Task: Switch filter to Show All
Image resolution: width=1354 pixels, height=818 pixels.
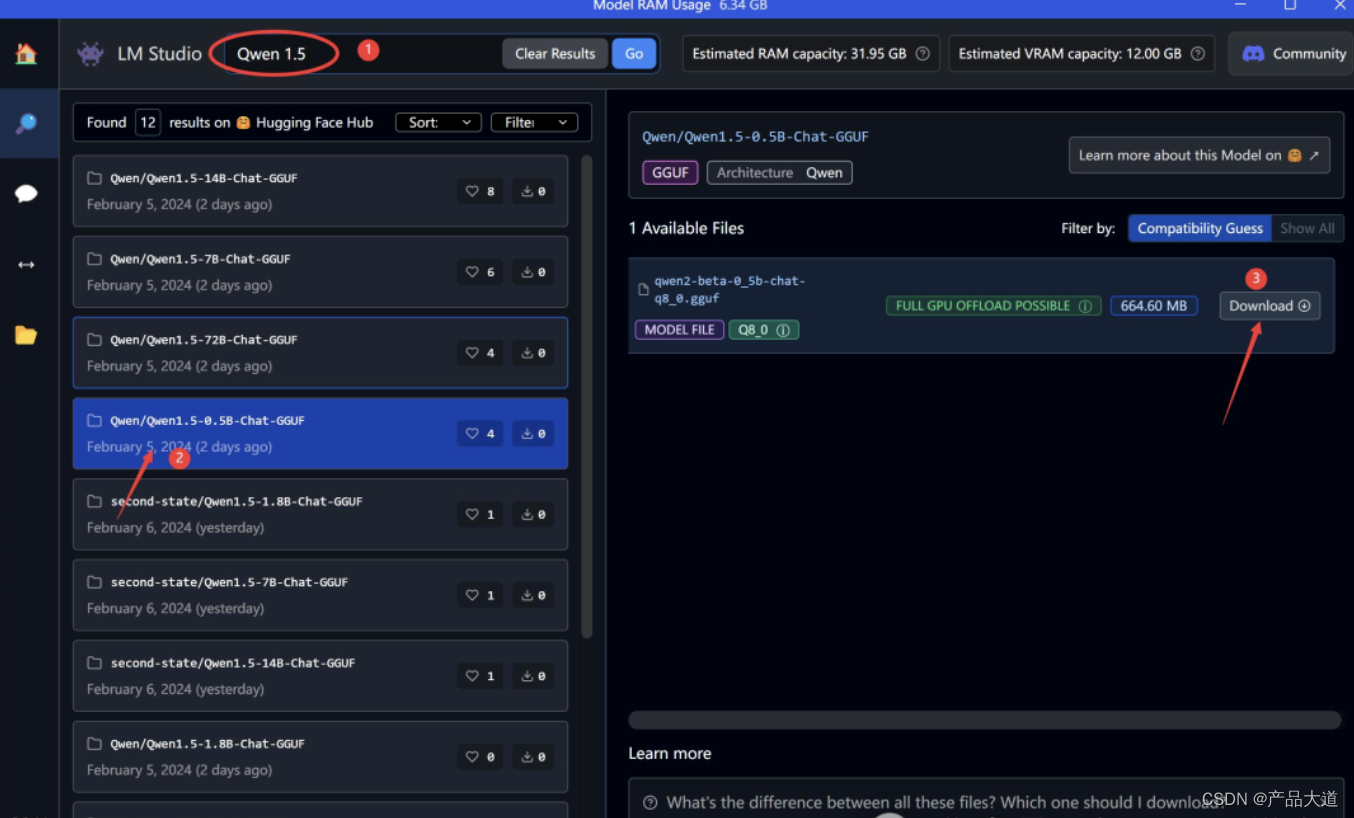Action: [x=1307, y=228]
